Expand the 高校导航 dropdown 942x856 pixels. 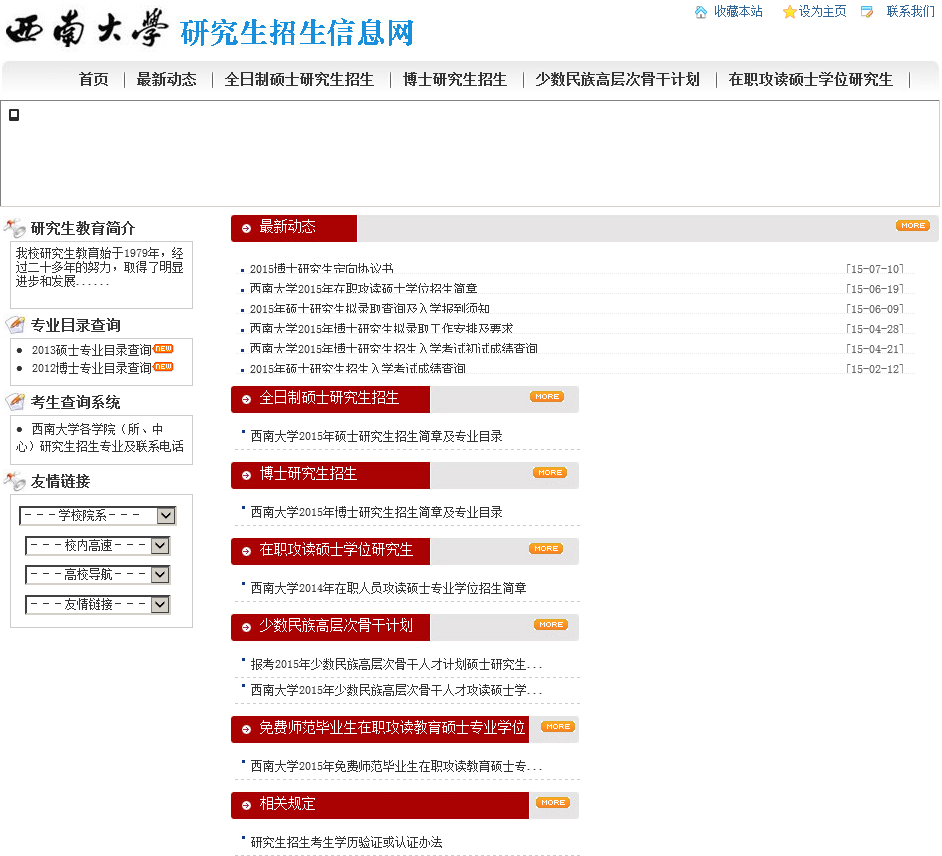[x=97, y=574]
